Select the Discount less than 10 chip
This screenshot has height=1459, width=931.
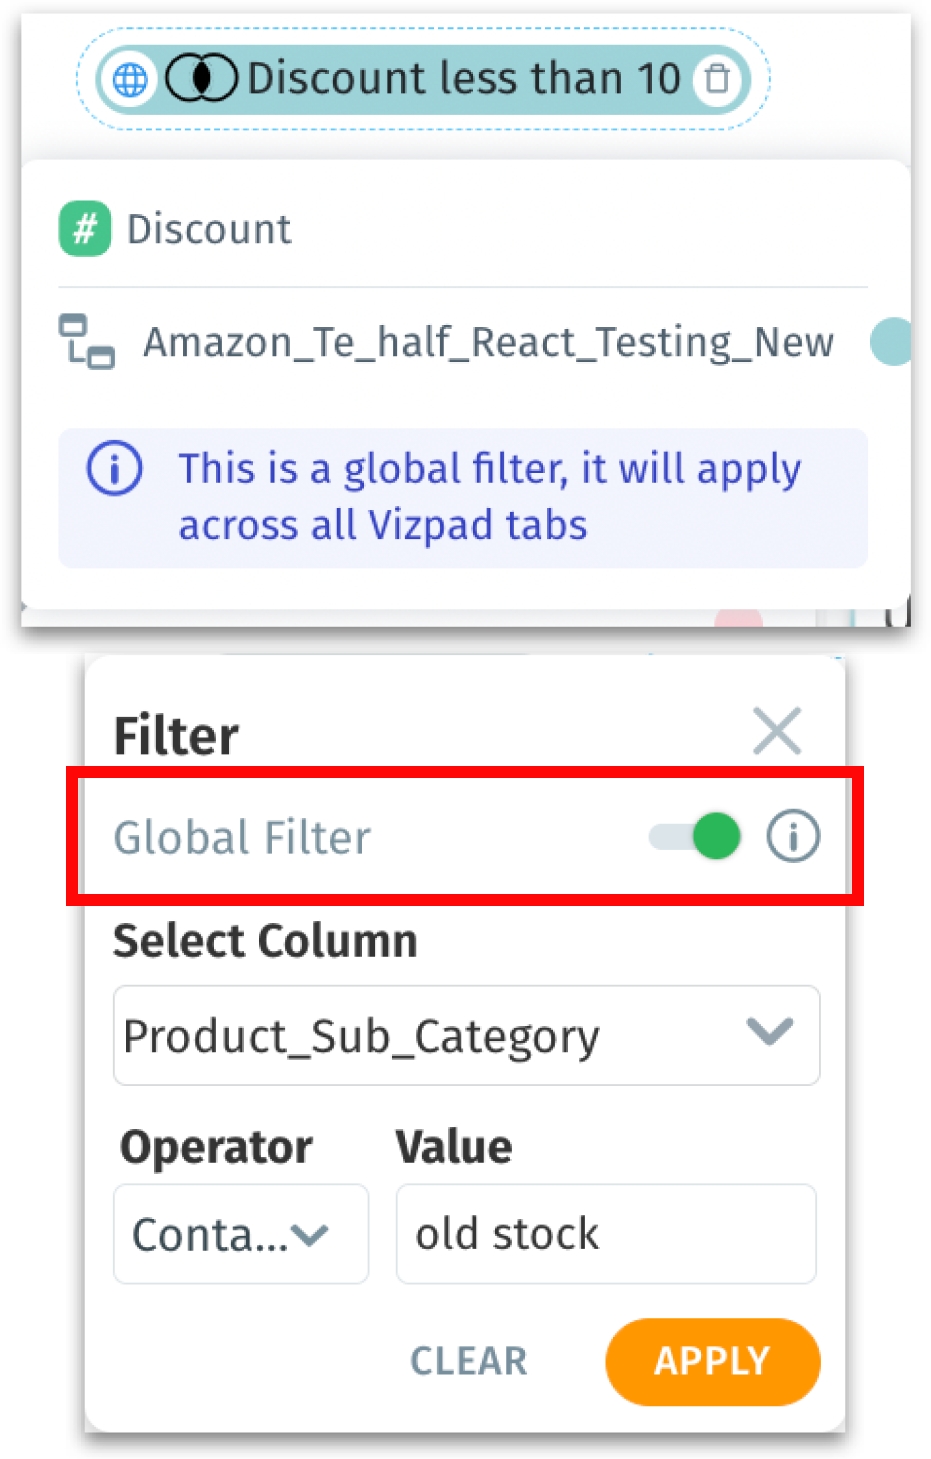(423, 79)
